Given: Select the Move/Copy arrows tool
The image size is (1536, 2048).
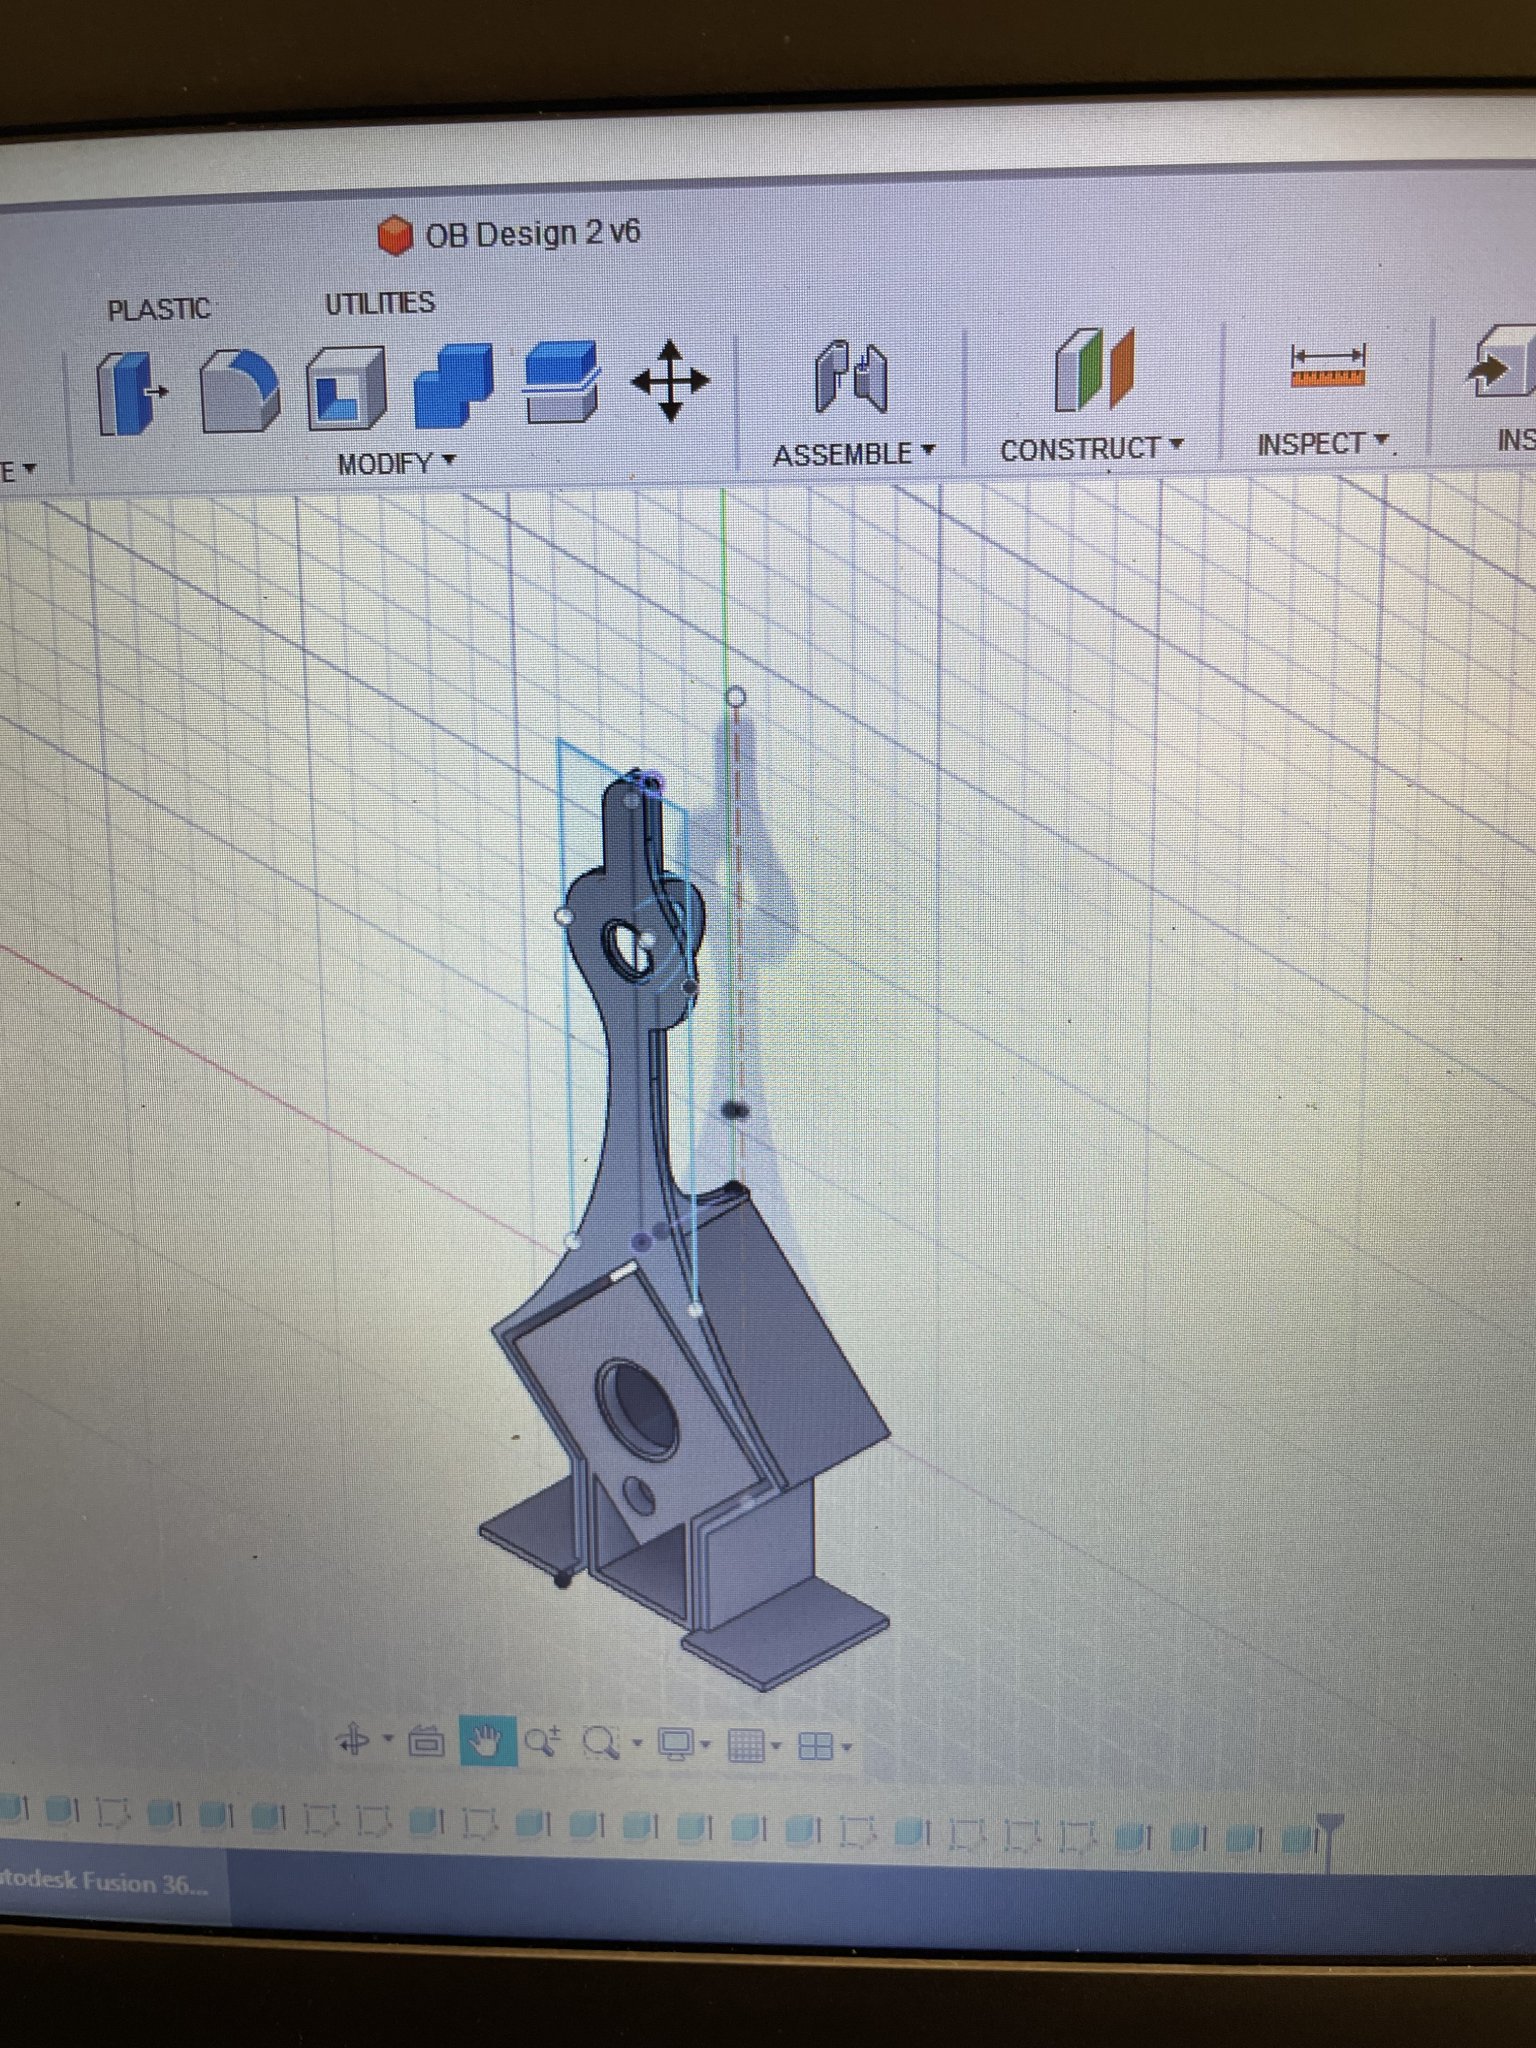Looking at the screenshot, I should tap(670, 381).
